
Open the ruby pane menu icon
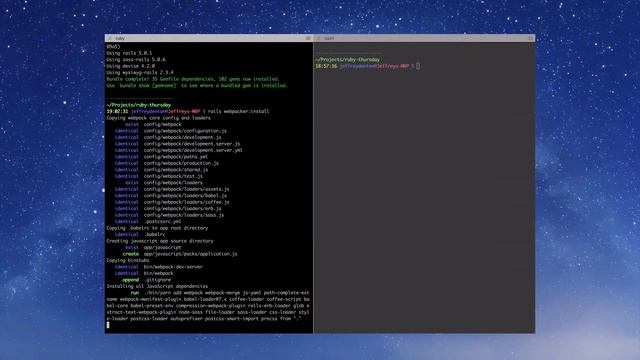(308, 38)
